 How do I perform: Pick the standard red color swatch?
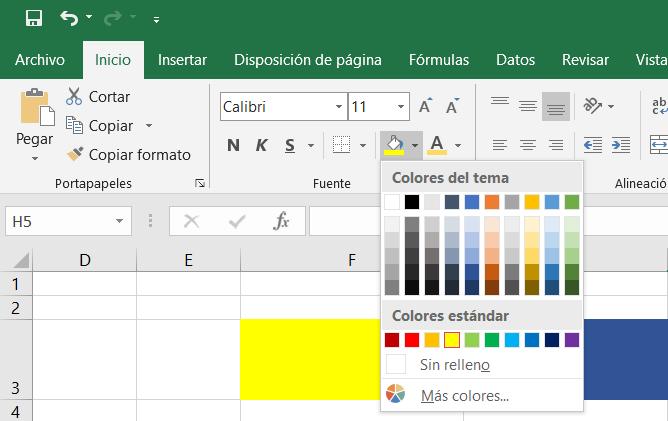point(412,340)
